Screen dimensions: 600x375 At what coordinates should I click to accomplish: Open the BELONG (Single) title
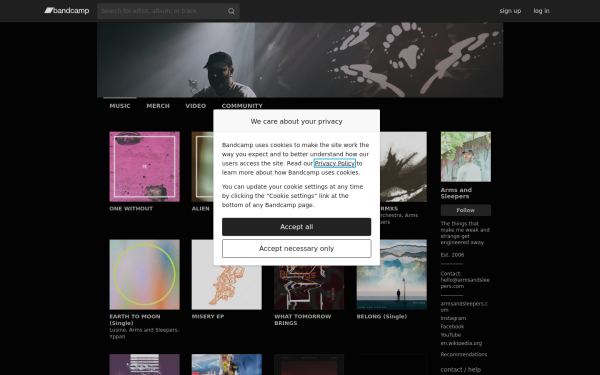point(382,316)
